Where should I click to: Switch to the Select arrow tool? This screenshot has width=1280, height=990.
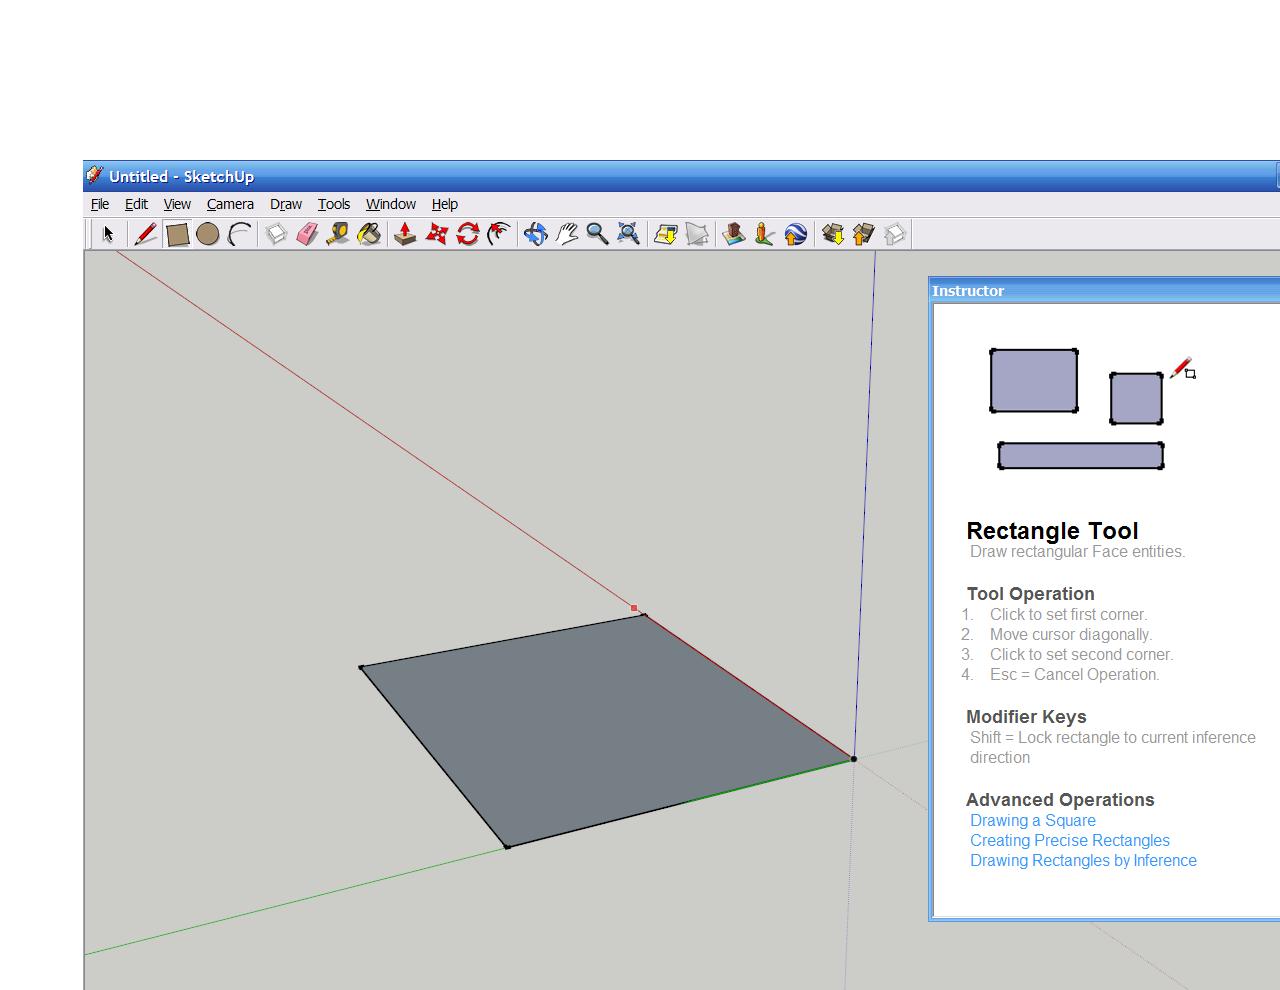[x=108, y=234]
